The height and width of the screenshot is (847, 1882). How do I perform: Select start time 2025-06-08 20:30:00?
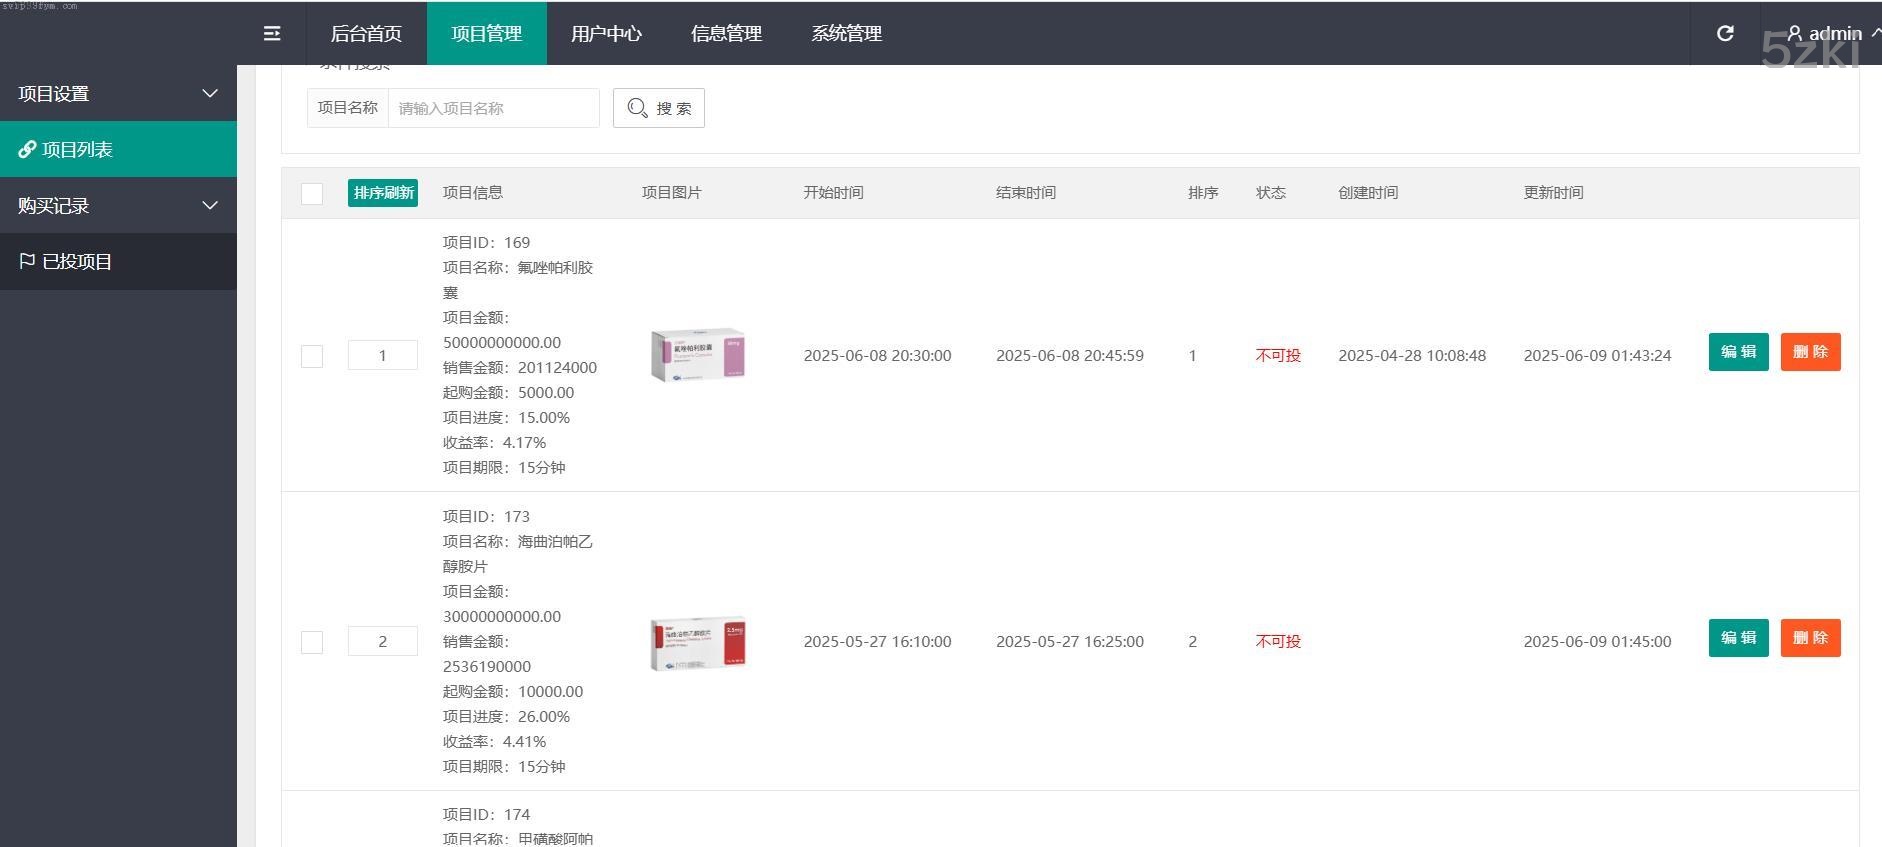(x=877, y=355)
